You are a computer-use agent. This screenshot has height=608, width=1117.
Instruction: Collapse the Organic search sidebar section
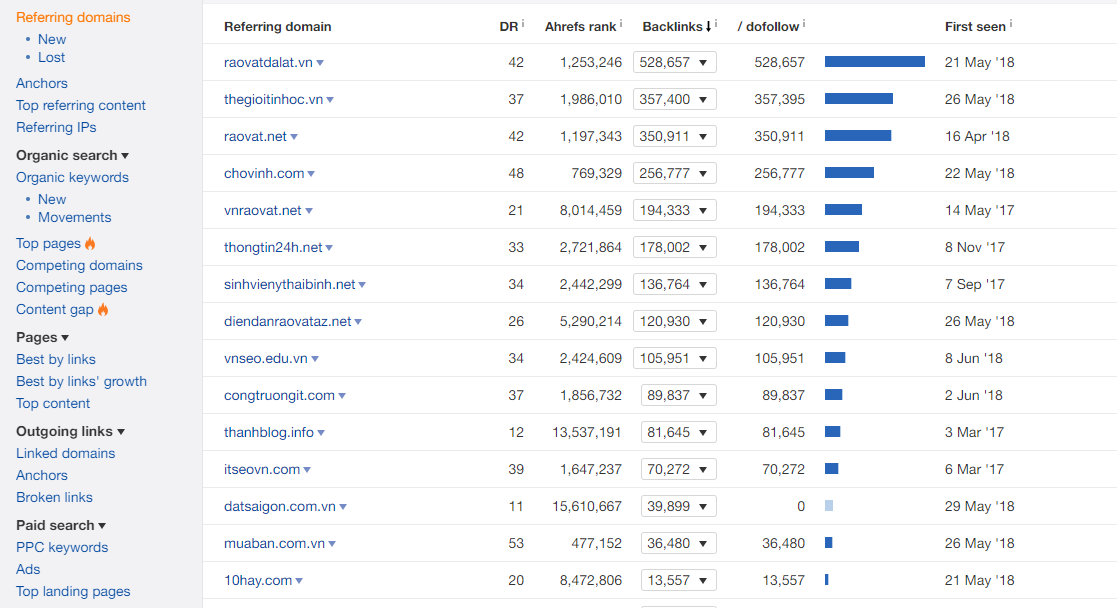pyautogui.click(x=72, y=155)
